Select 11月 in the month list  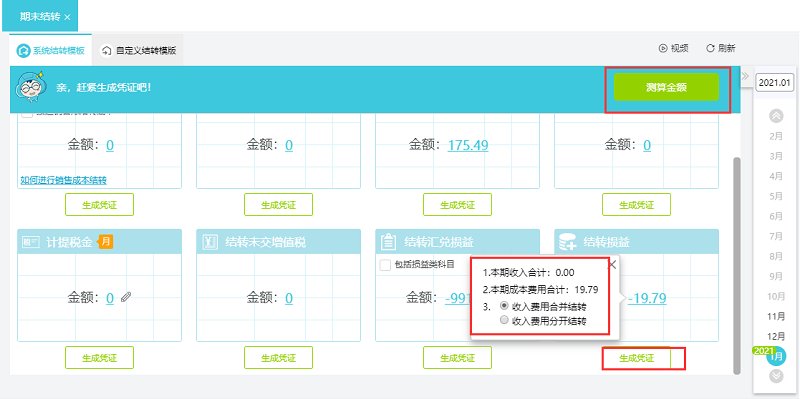tap(776, 316)
